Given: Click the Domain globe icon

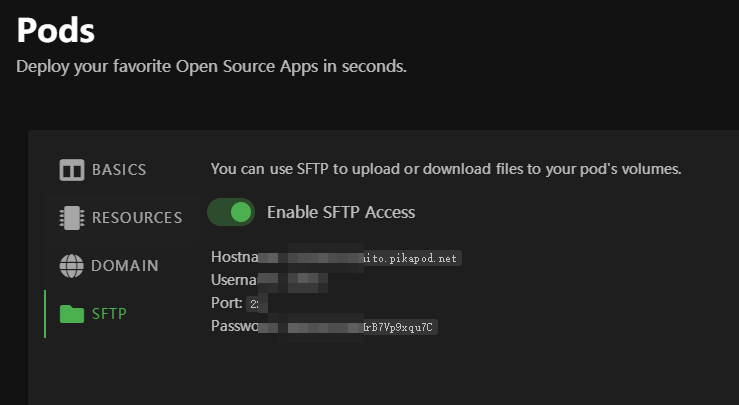Looking at the screenshot, I should [x=72, y=266].
